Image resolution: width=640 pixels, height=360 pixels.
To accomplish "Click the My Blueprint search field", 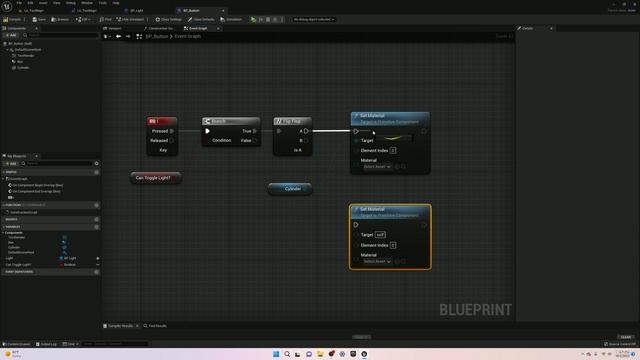I will [x=56, y=163].
